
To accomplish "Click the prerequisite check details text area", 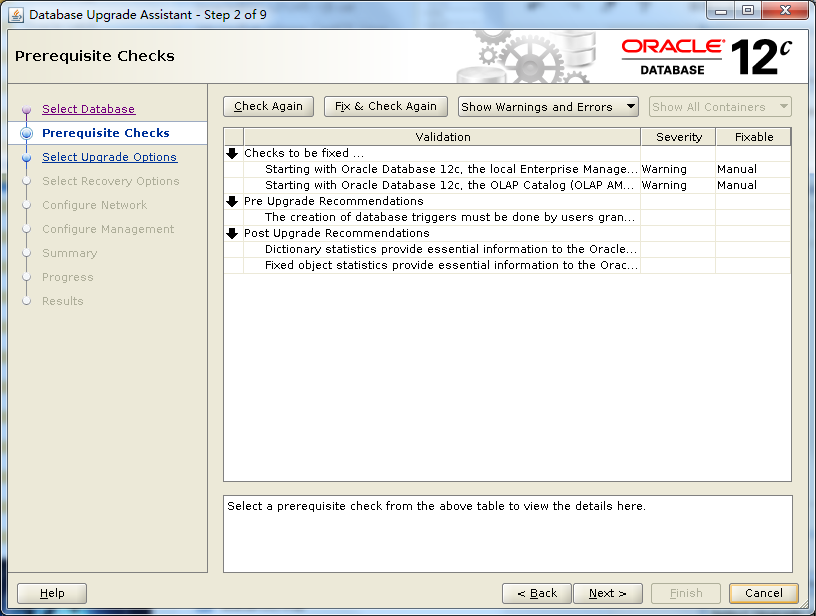I will (507, 534).
